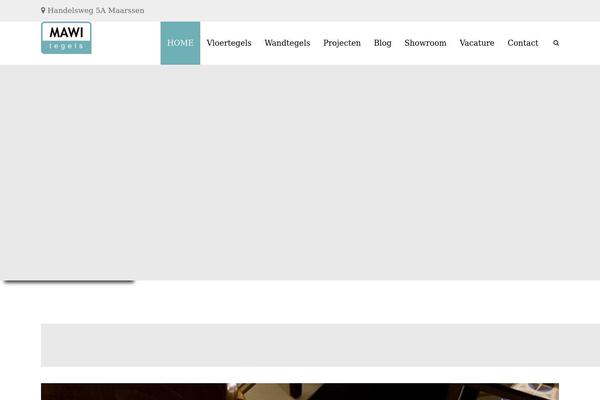Open the Wandtegels menu item
This screenshot has height=400, width=600.
(287, 43)
